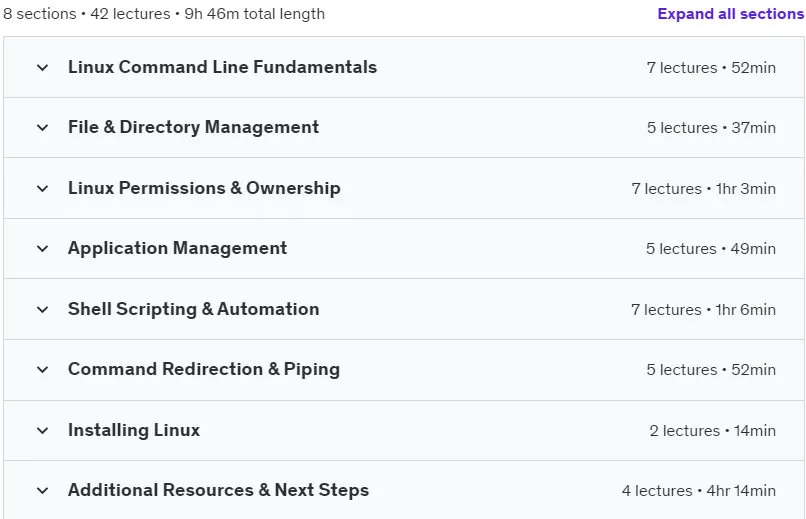Screen dimensions: 806x519
Task: Expand the Linux Command Line Fundamentals chevron
Action: point(43,67)
